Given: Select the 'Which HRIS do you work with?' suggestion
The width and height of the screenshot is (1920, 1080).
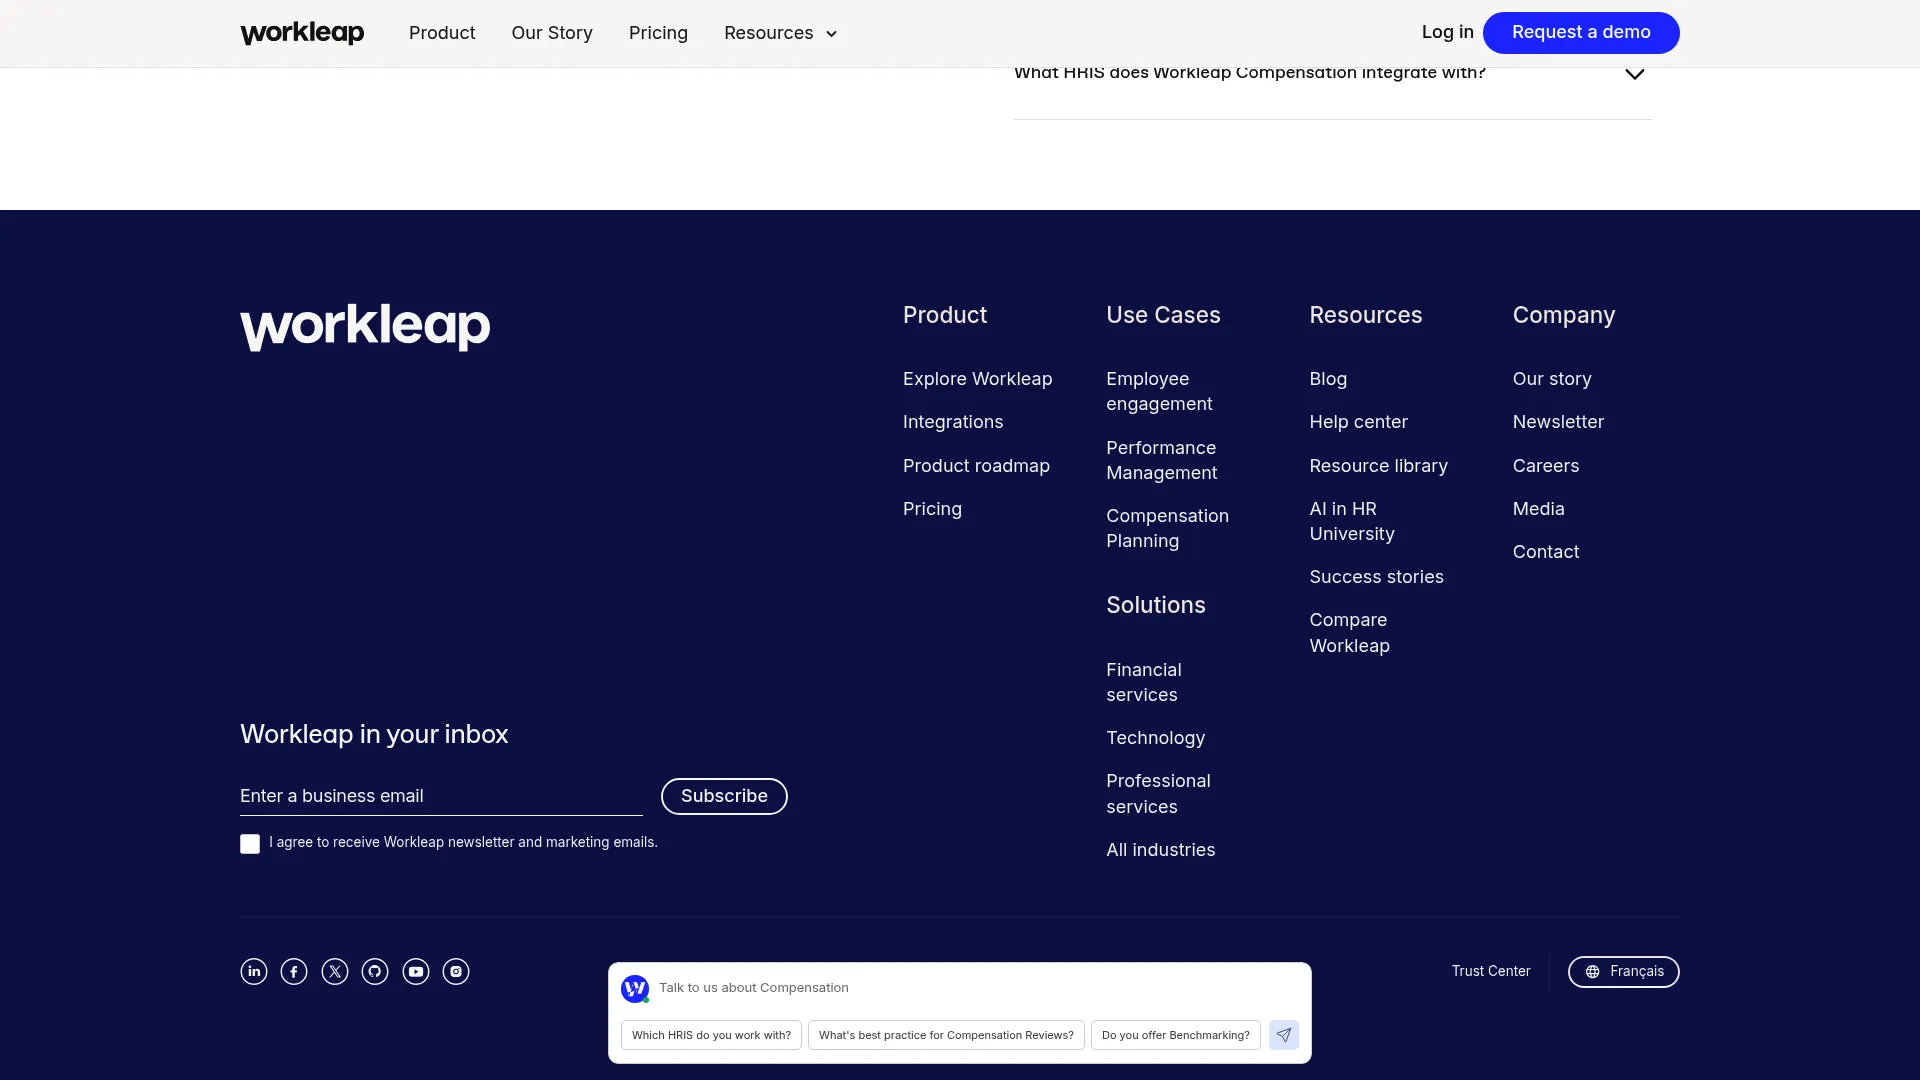Looking at the screenshot, I should tap(711, 1035).
